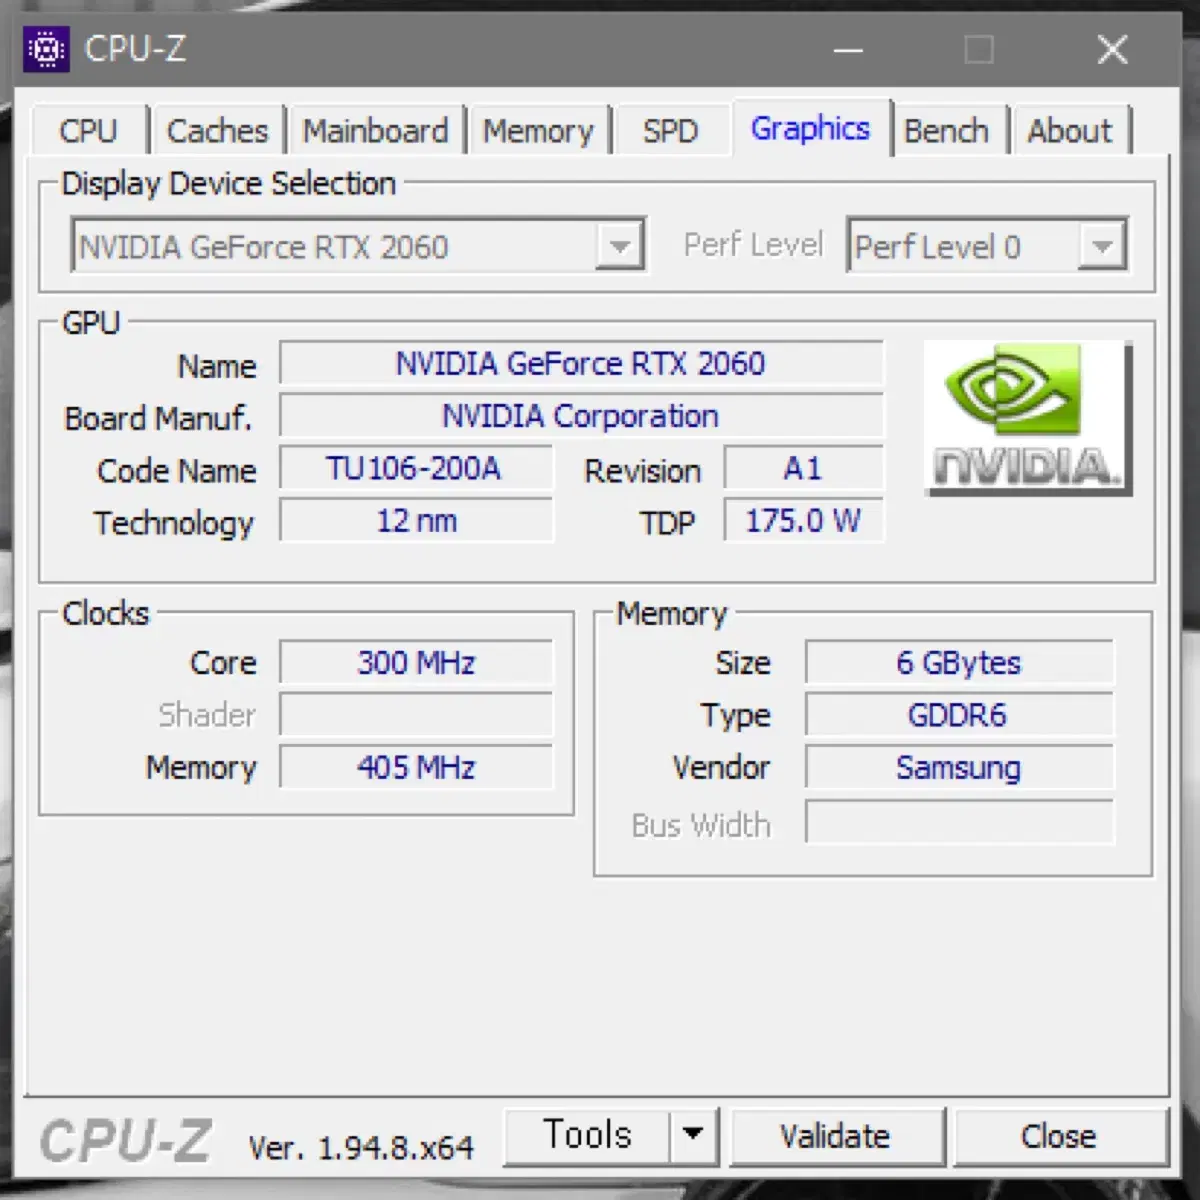This screenshot has width=1200, height=1200.
Task: Click the CPU-Z logo text at bottom left
Action: click(x=125, y=1141)
